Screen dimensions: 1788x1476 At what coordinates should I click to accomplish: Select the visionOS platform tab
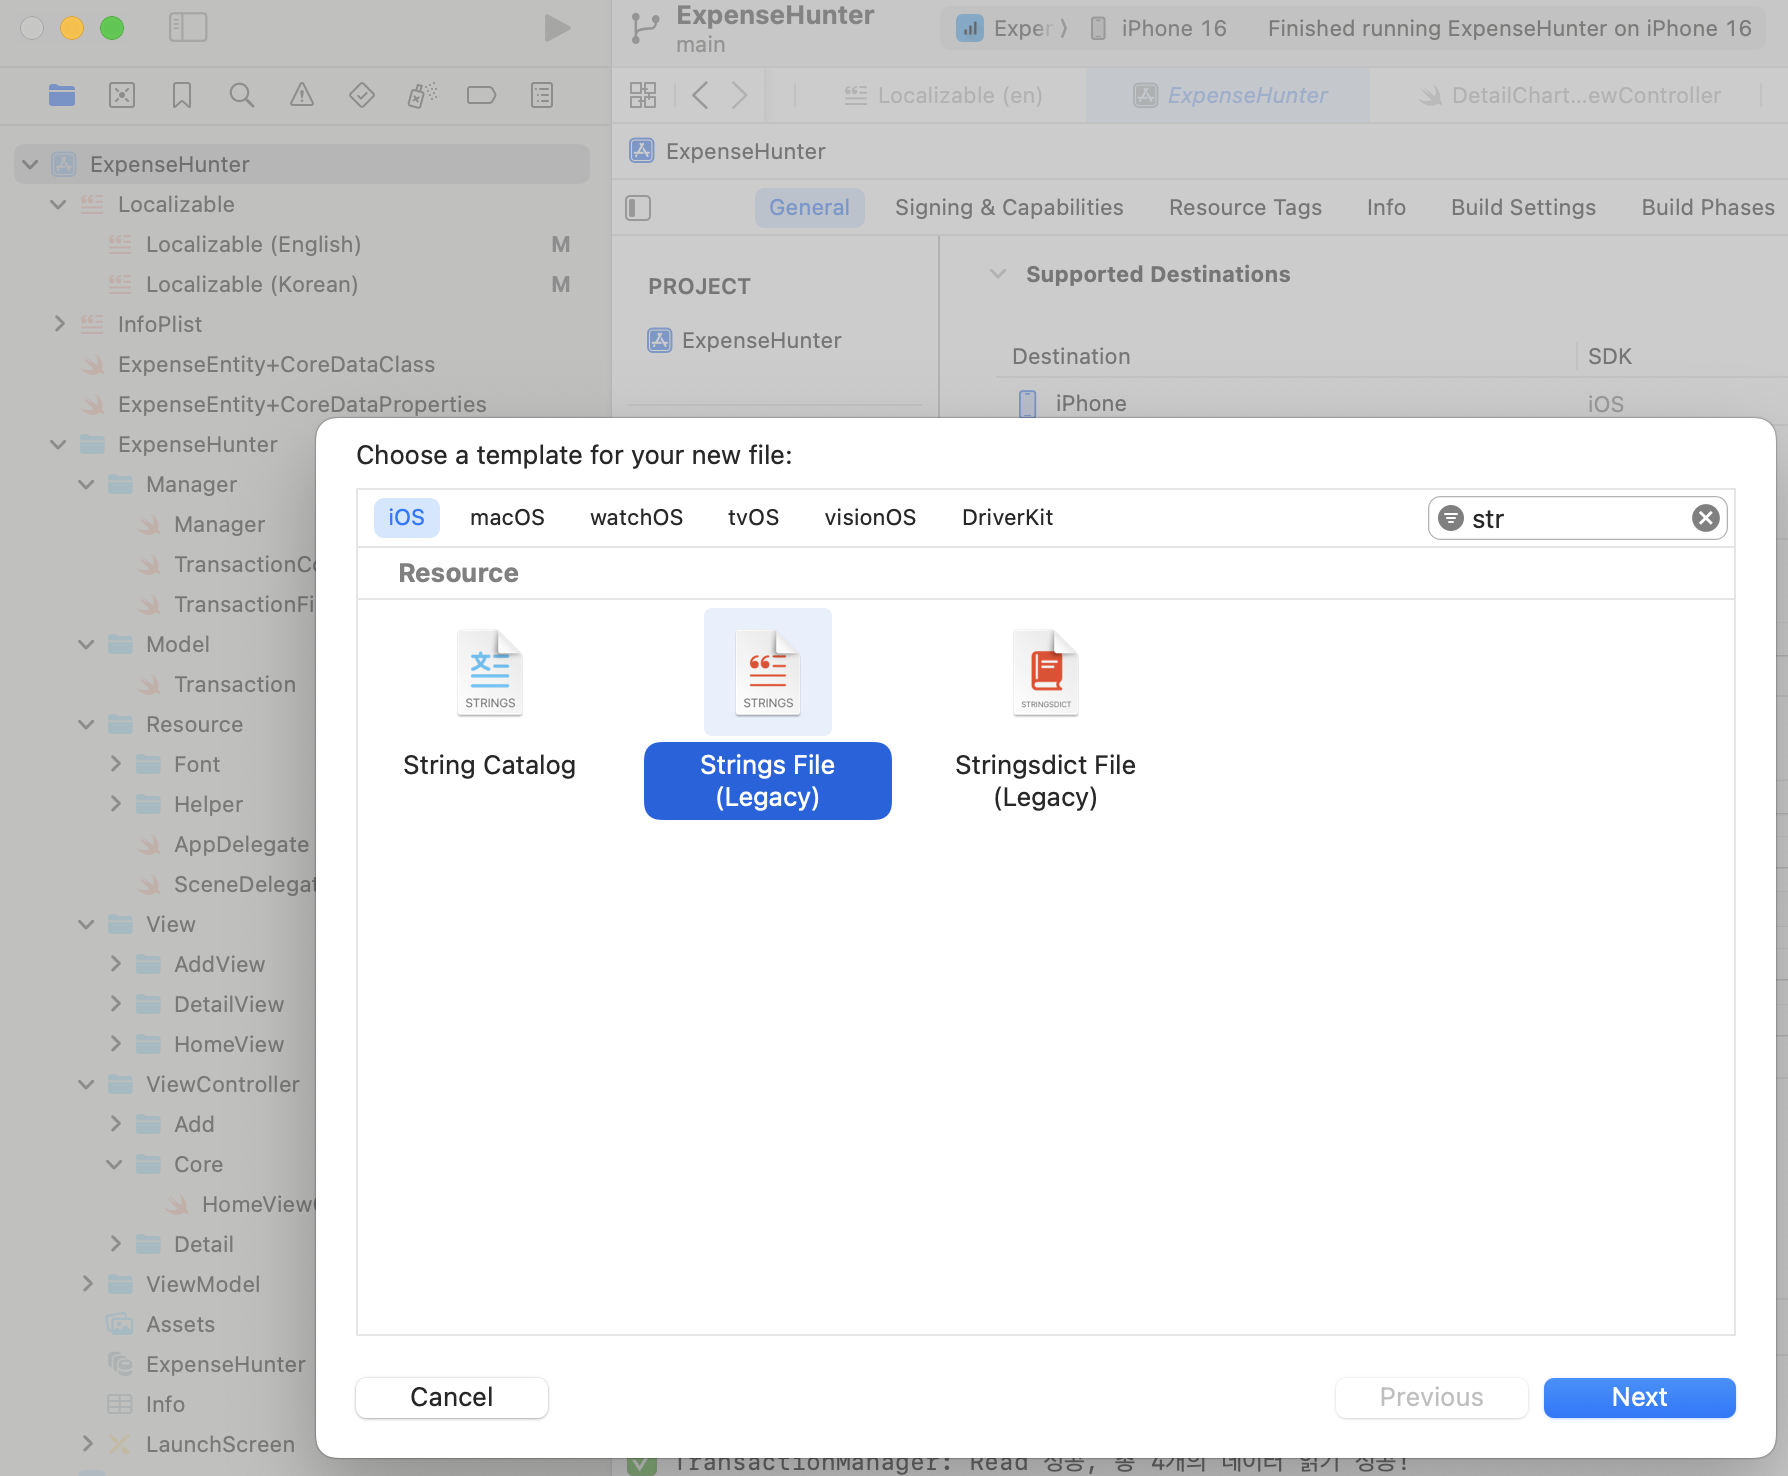pyautogui.click(x=871, y=518)
